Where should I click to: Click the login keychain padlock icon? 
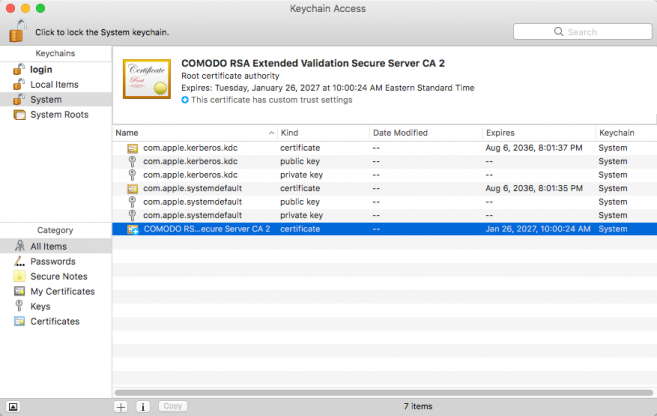click(x=19, y=69)
